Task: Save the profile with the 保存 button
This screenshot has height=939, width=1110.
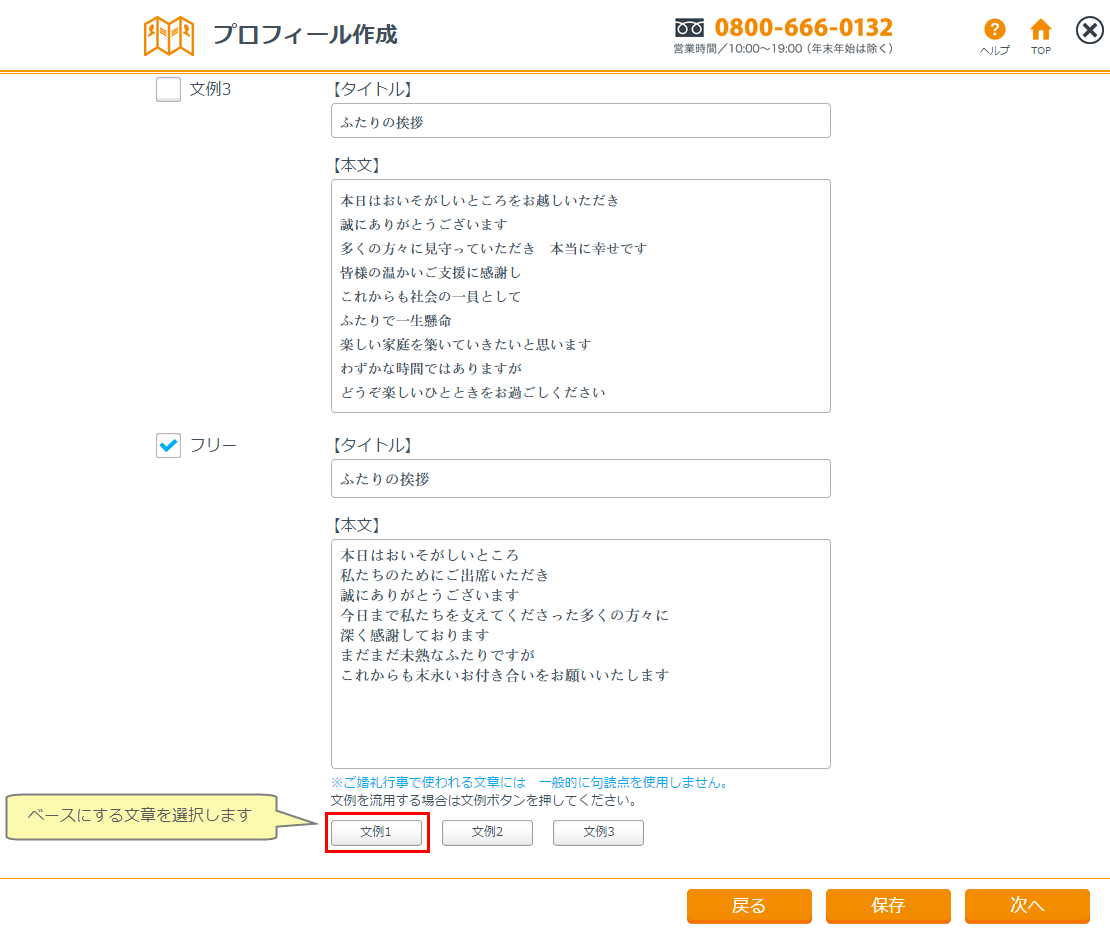Action: [888, 906]
